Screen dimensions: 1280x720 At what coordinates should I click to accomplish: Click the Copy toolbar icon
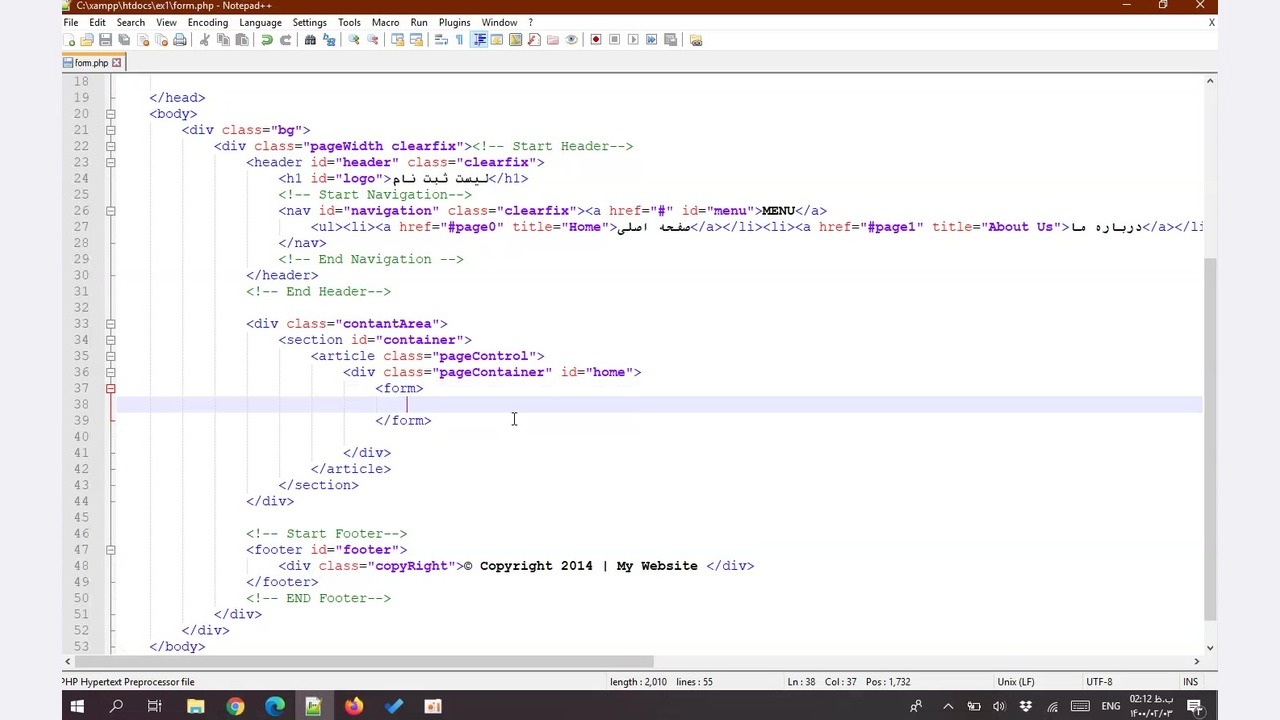pos(223,40)
